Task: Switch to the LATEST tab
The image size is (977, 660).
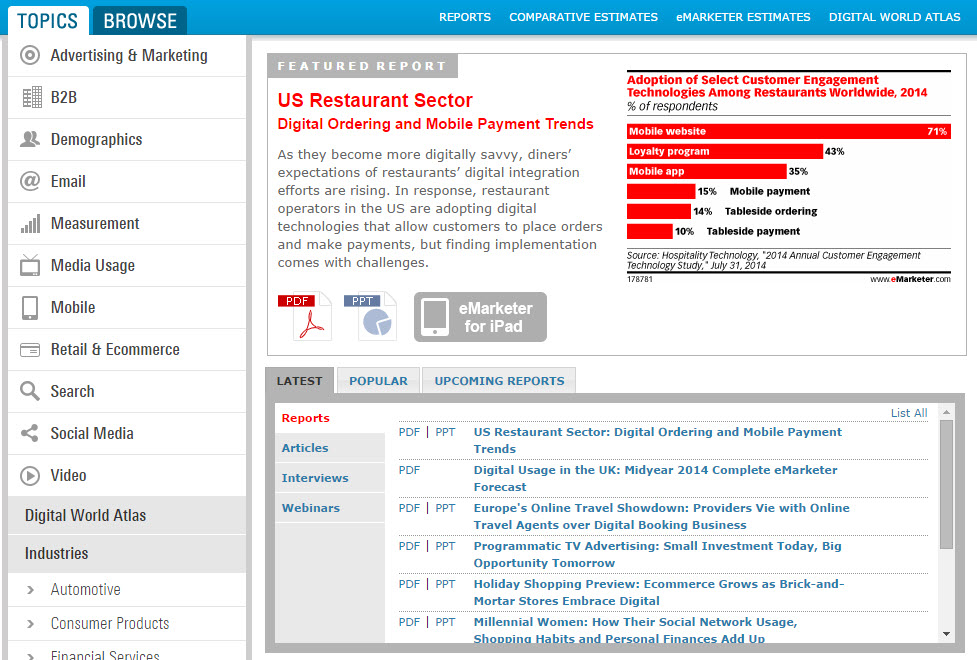Action: tap(300, 381)
